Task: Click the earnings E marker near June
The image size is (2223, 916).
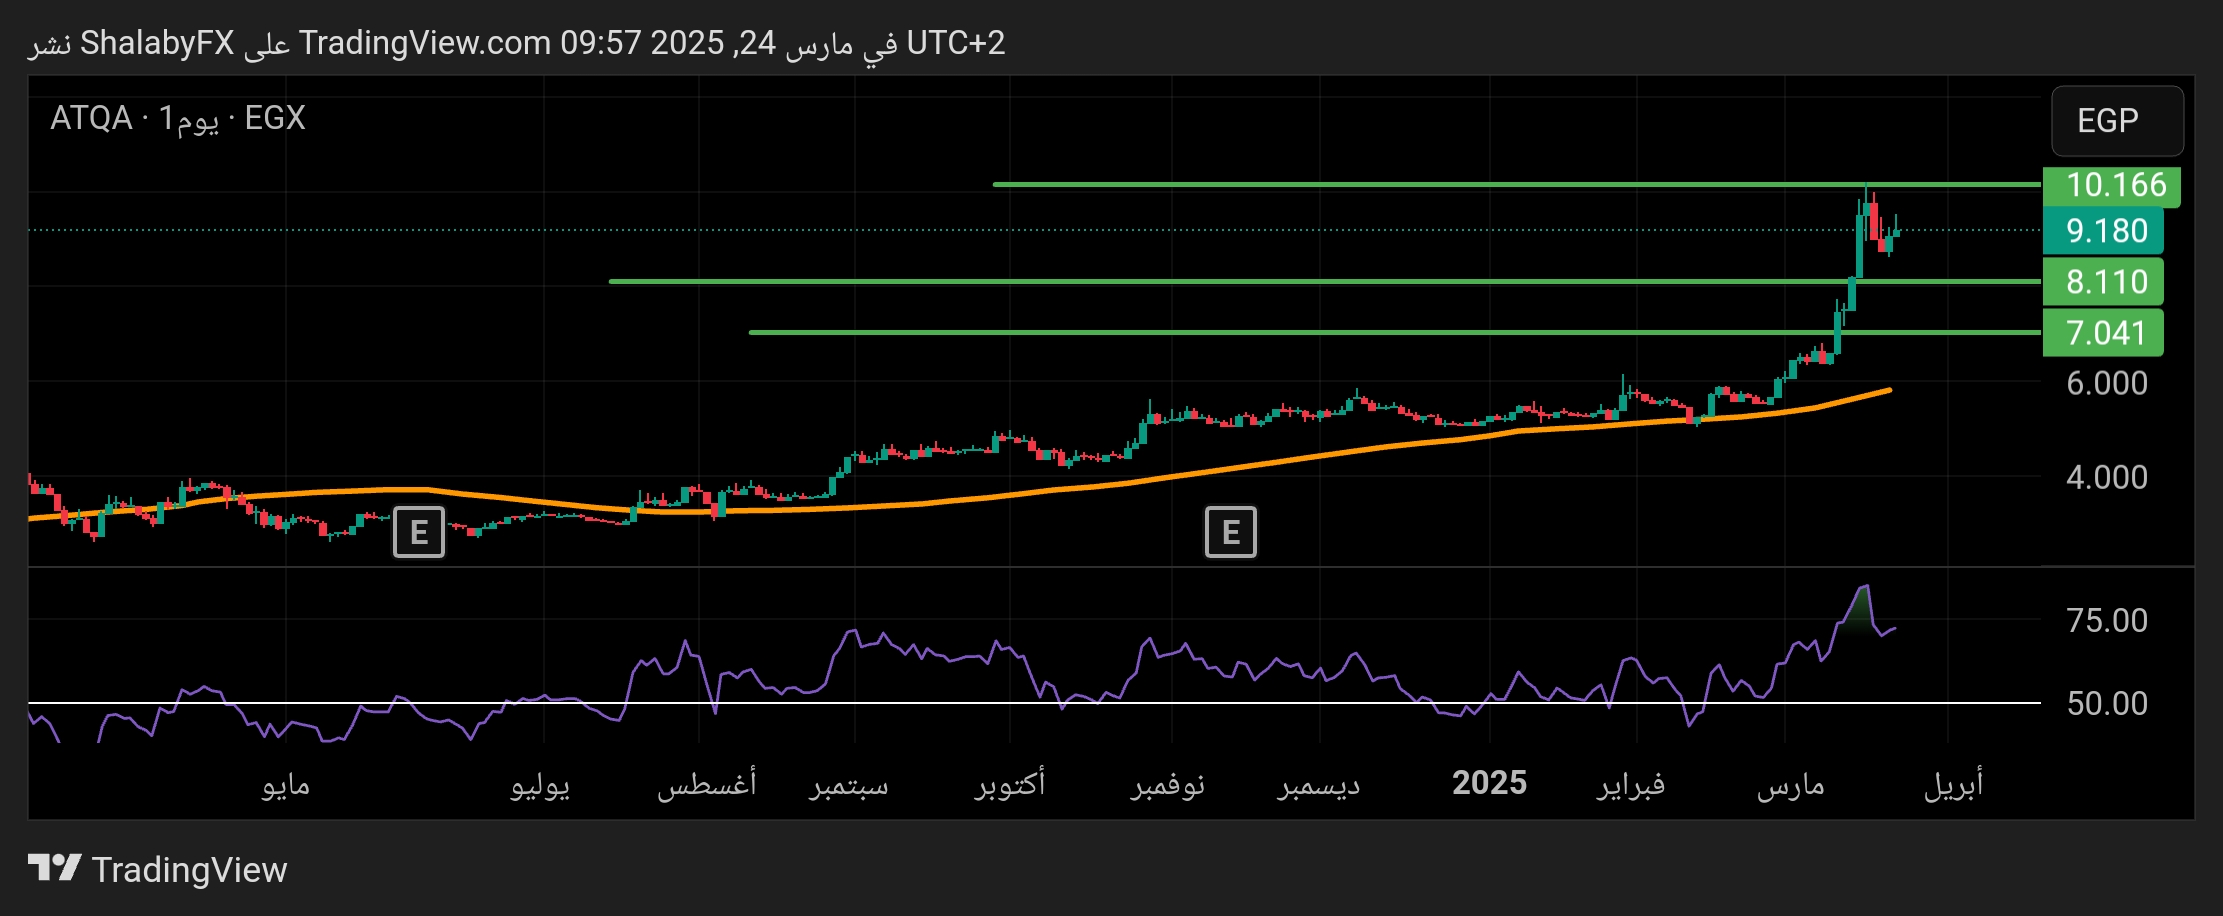Action: [418, 532]
